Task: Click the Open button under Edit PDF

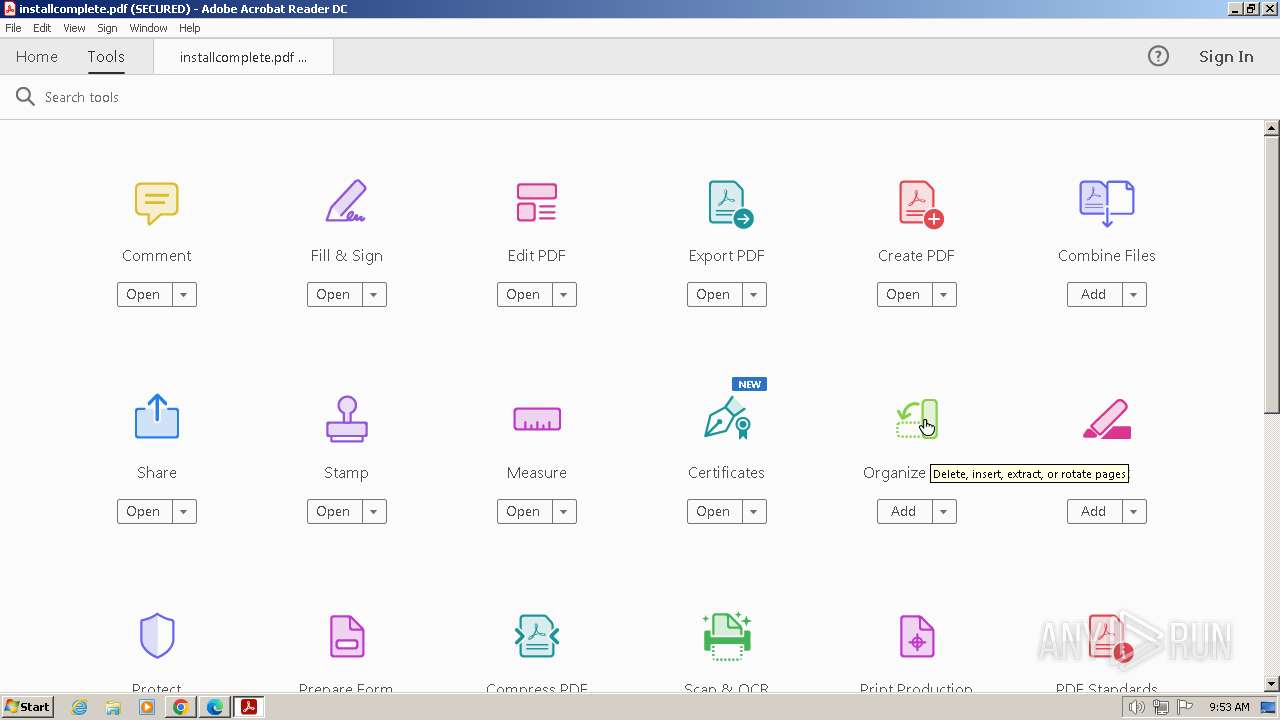Action: pyautogui.click(x=524, y=295)
